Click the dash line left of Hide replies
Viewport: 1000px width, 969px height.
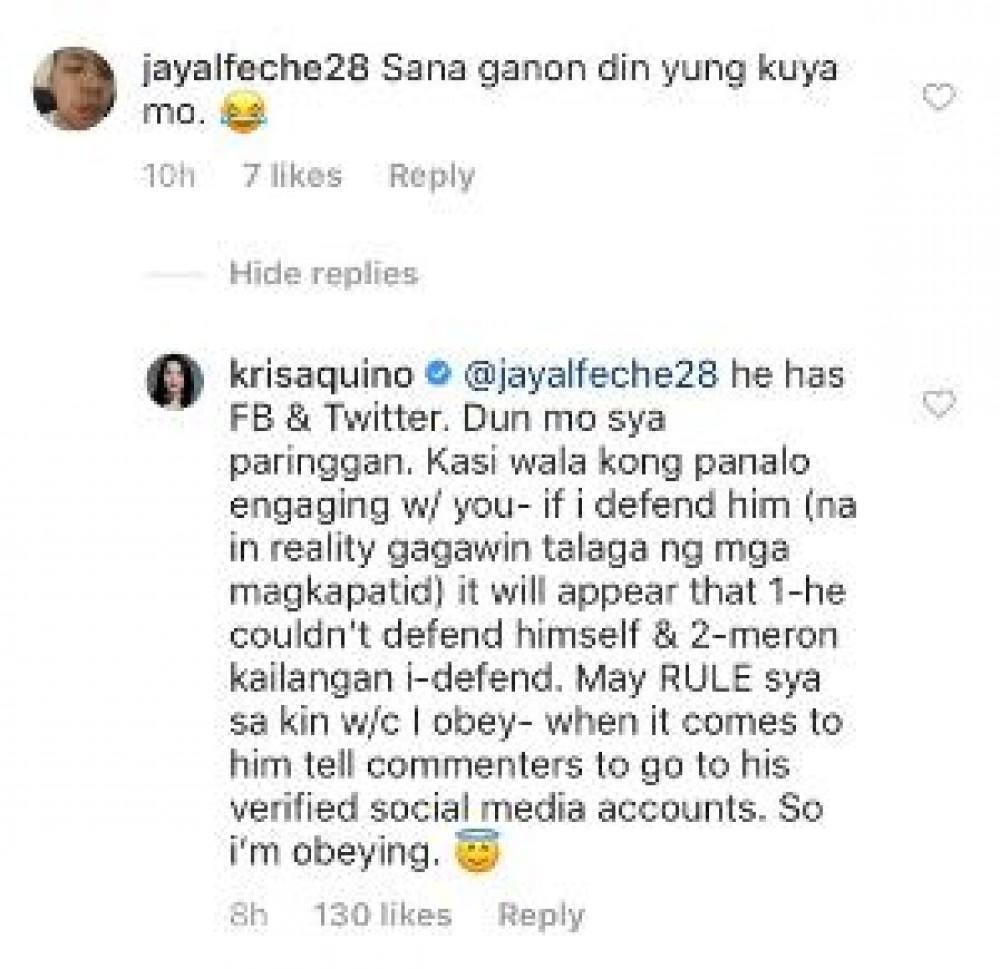(x=173, y=275)
